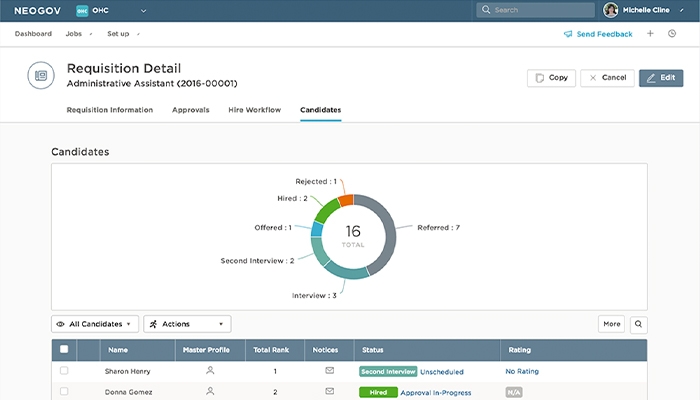Click Sharon Henry's notices envelope icon

329,371
